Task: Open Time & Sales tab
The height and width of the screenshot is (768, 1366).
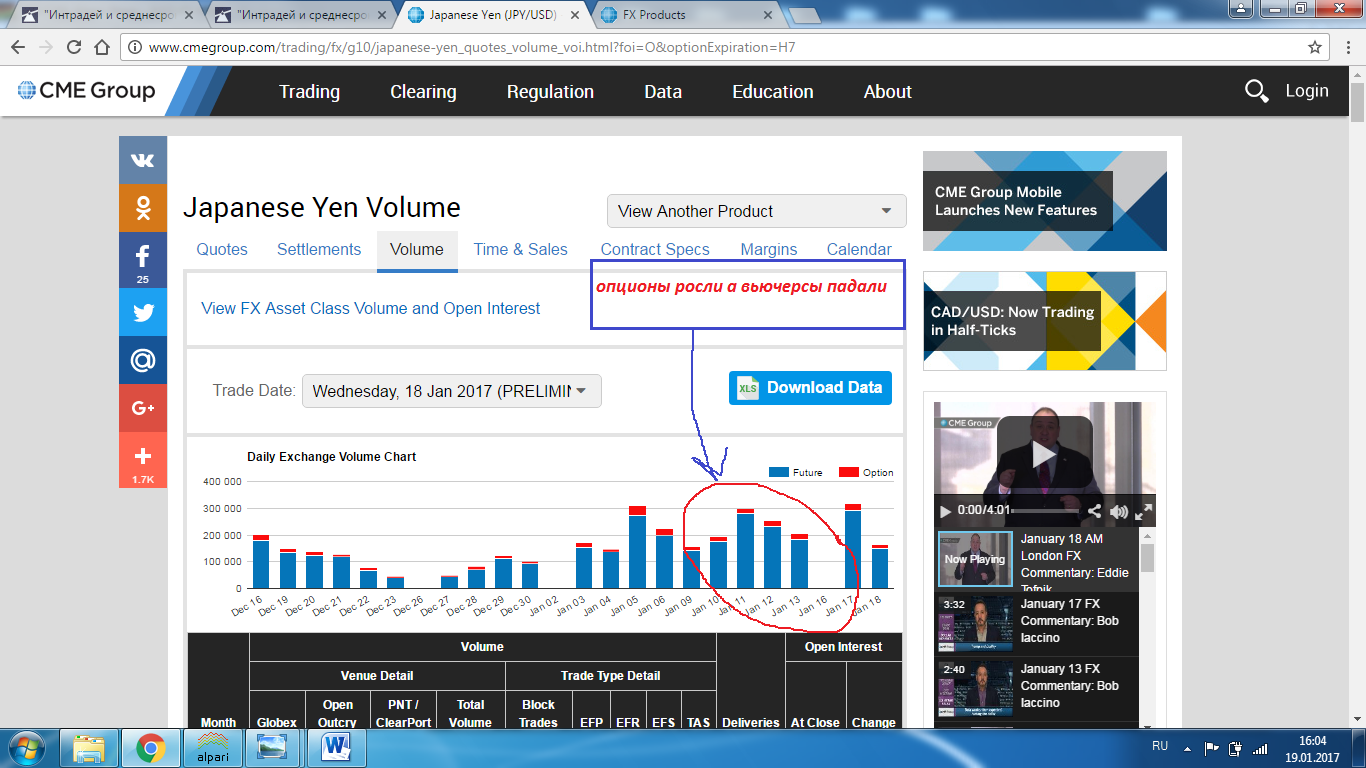Action: (520, 250)
